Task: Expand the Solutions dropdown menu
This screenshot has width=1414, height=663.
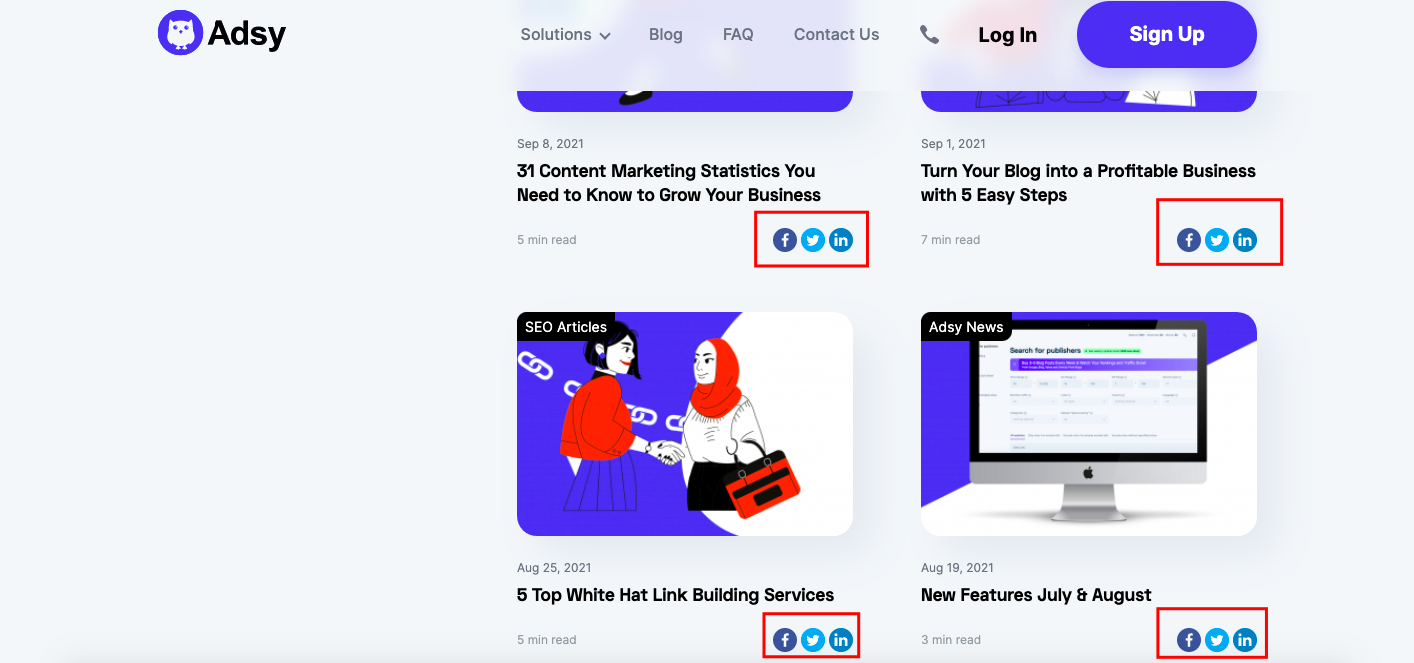Action: 565,35
